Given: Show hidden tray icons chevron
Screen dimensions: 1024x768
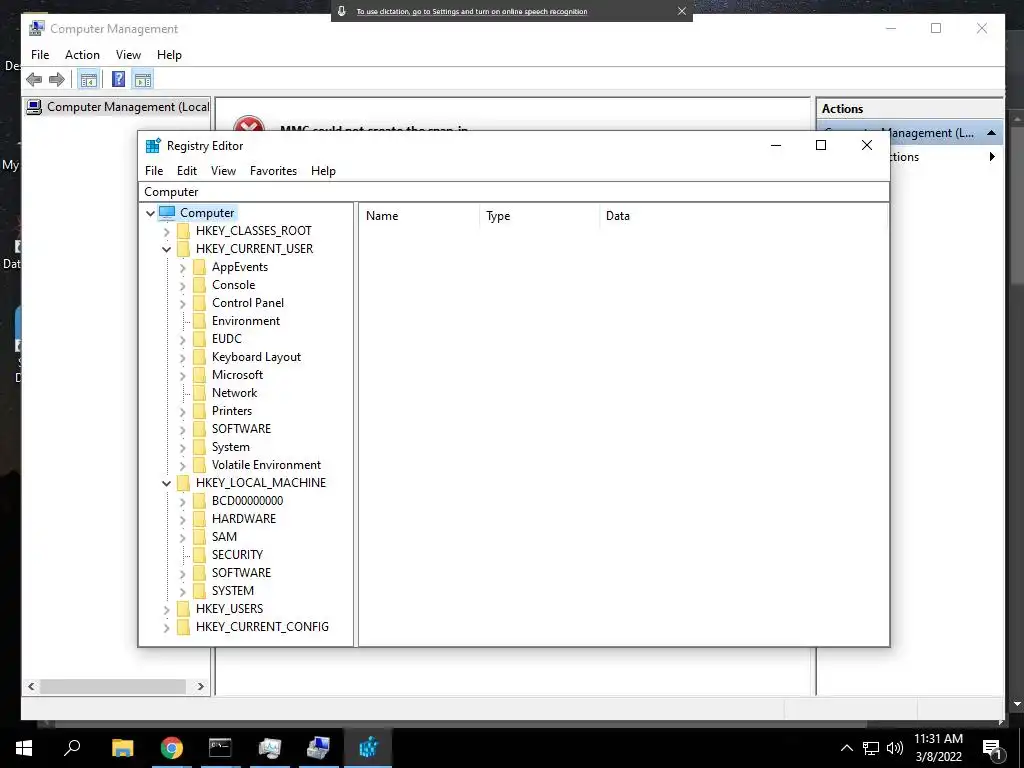Looking at the screenshot, I should [x=846, y=748].
